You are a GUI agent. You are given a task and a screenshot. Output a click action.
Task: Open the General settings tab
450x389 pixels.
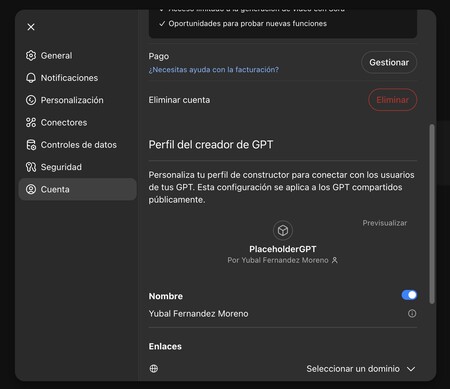click(77, 55)
